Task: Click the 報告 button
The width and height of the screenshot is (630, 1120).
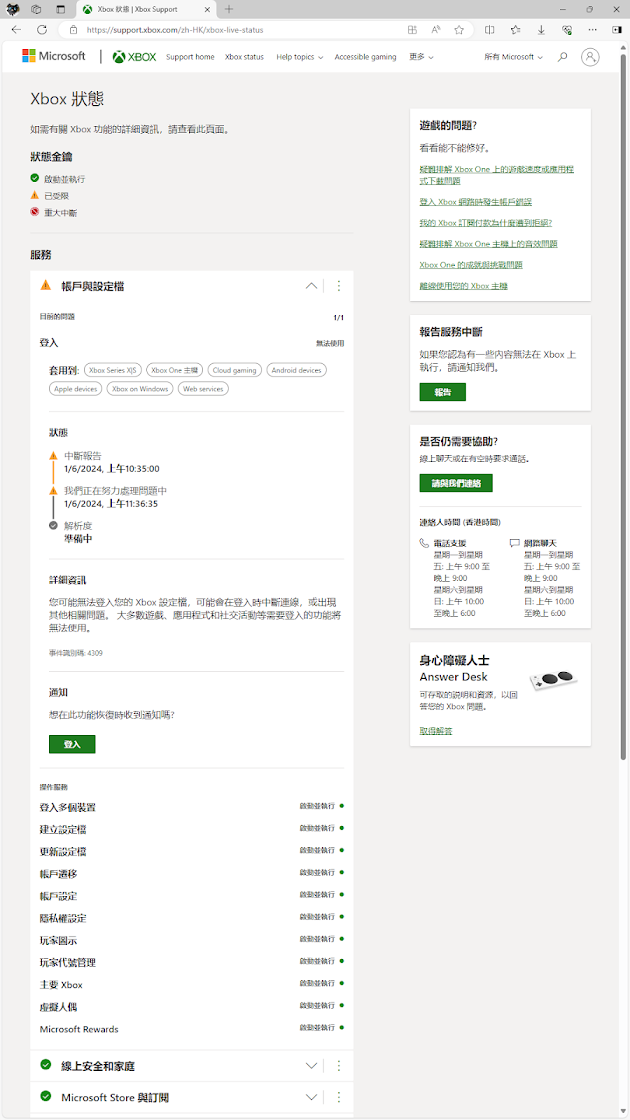Action: [442, 392]
